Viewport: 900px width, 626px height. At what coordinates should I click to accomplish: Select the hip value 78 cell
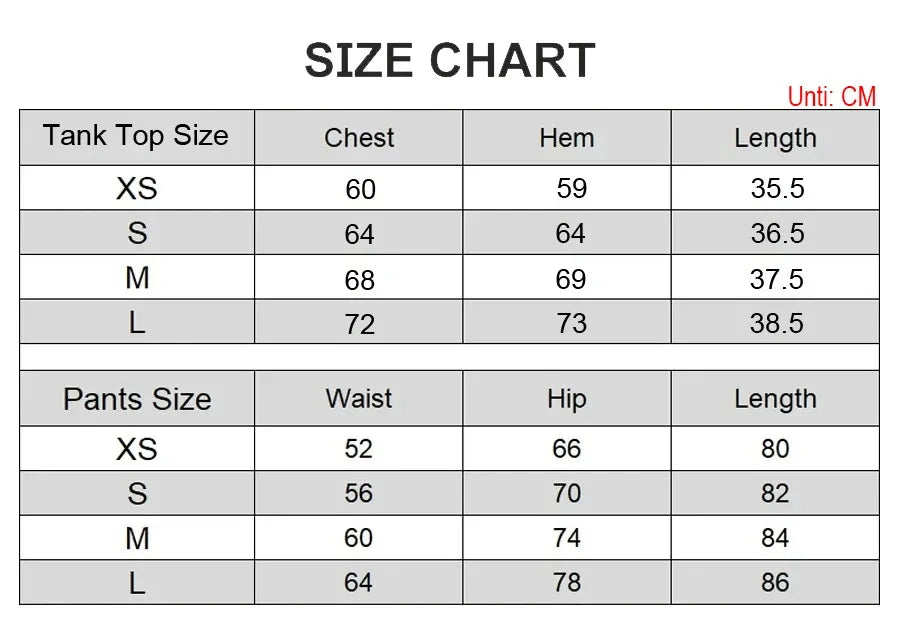tap(566, 582)
